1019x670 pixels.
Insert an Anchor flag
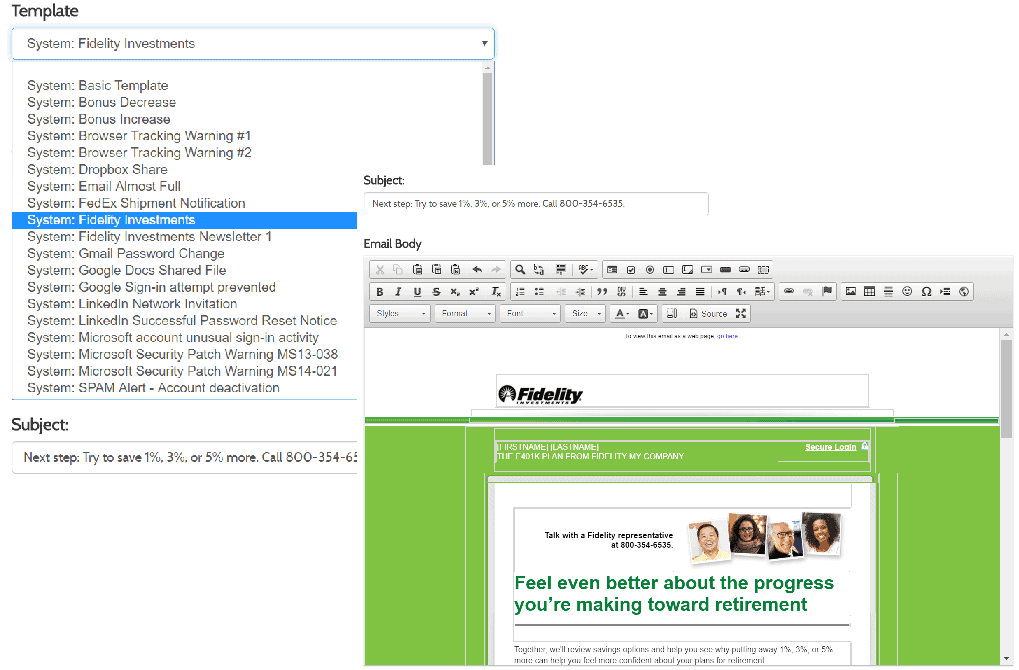click(x=827, y=292)
